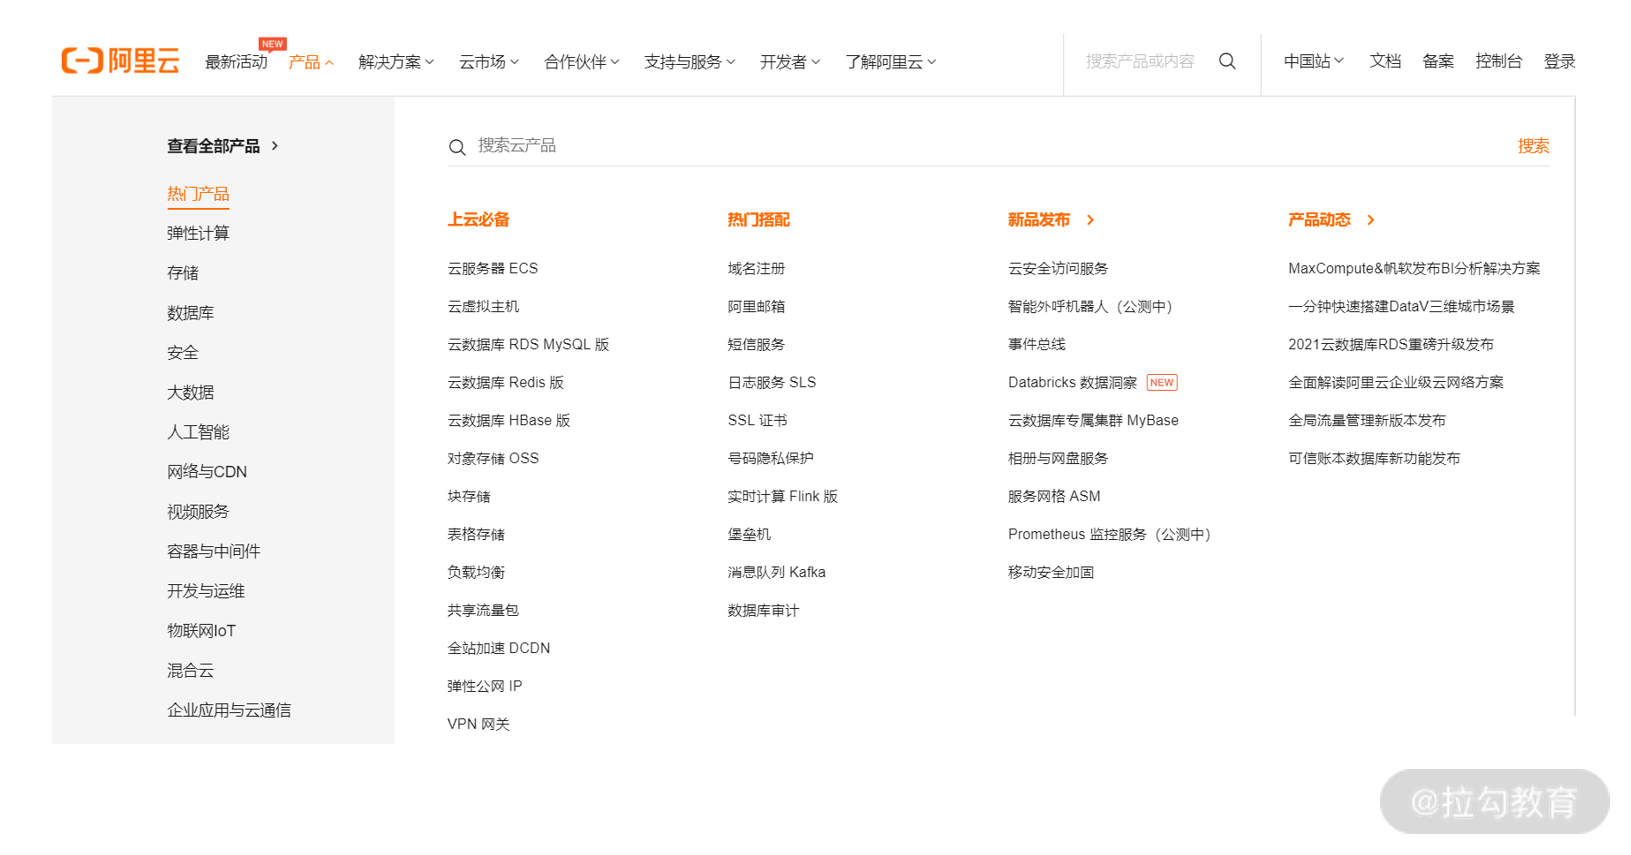
Task: Open 查看全部产品
Action: tap(213, 146)
